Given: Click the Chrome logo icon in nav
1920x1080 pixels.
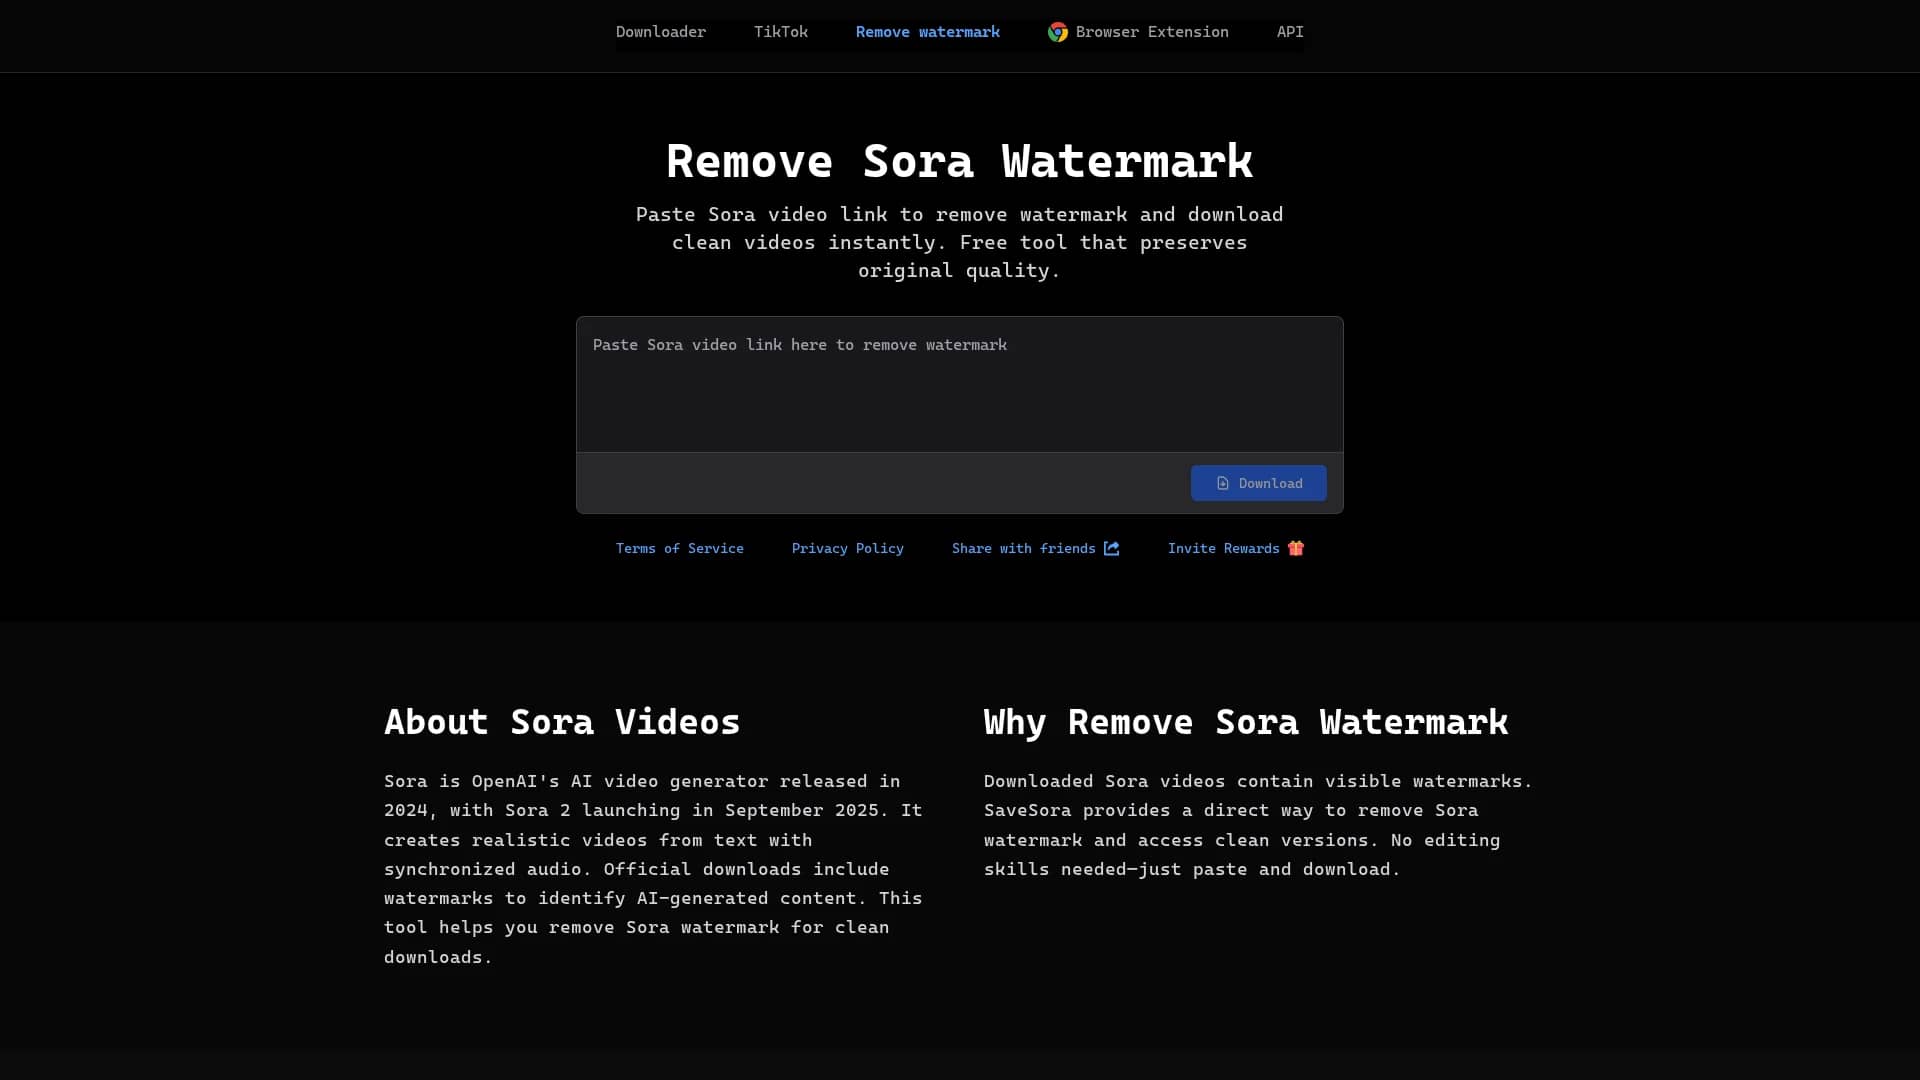Looking at the screenshot, I should click(x=1057, y=32).
